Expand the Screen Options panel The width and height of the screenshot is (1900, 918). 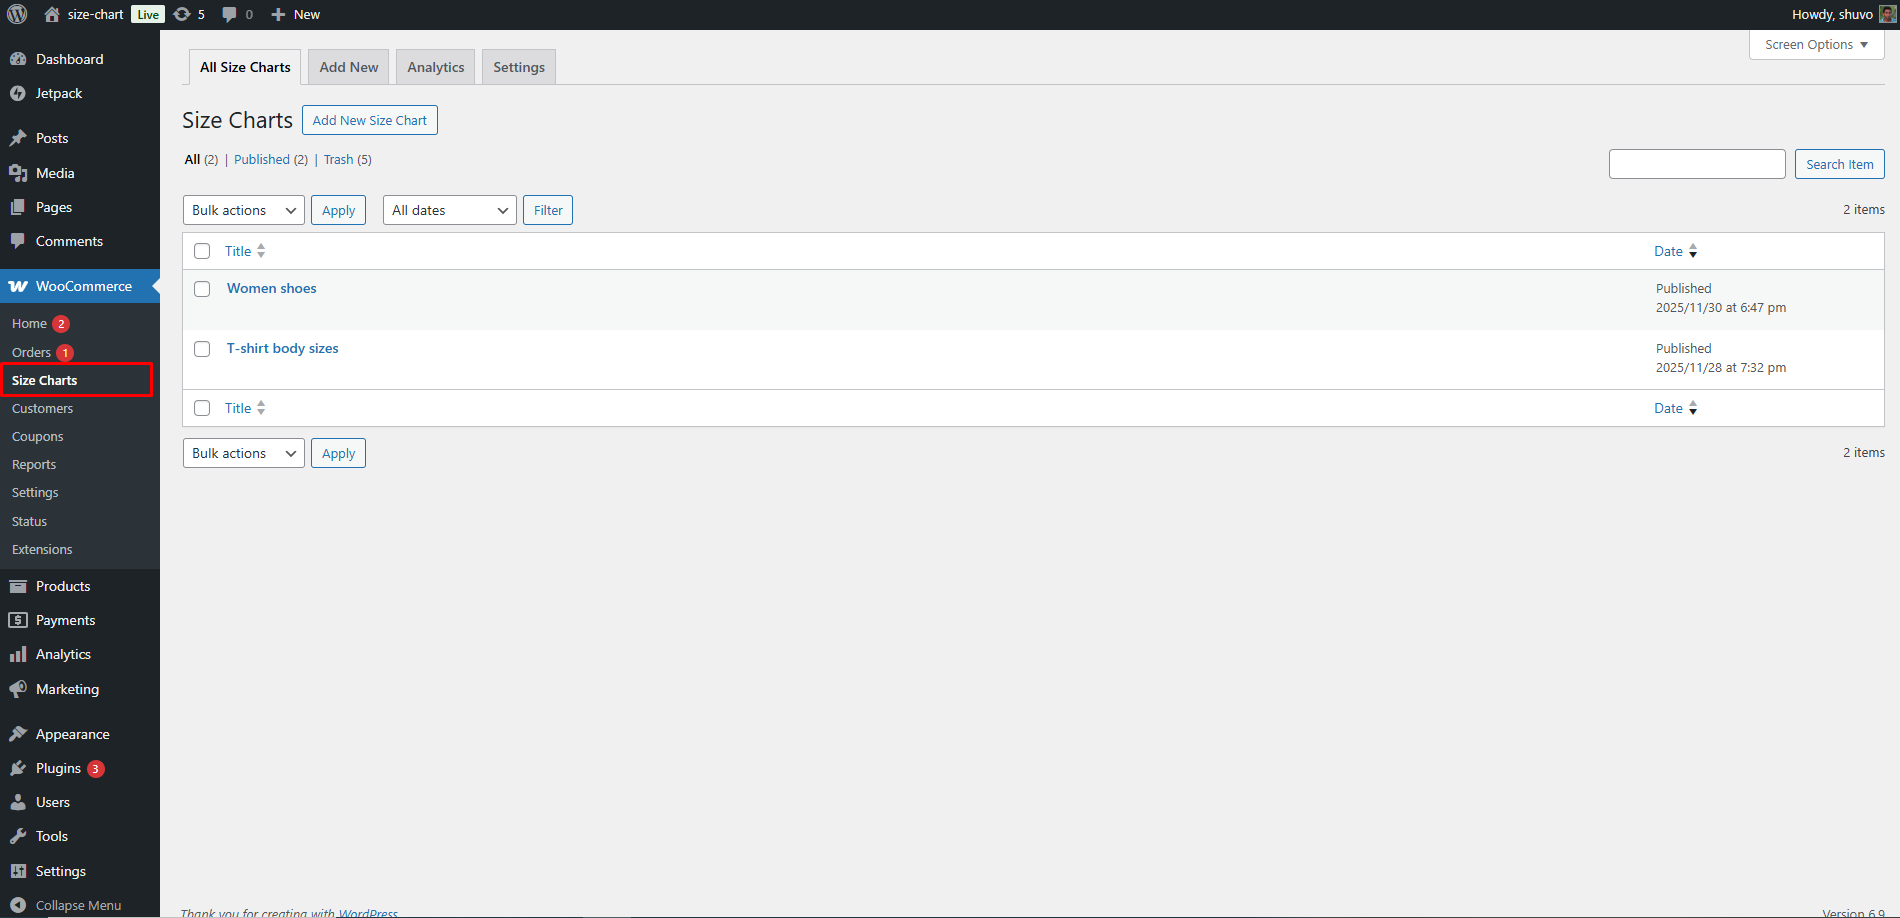tap(1816, 45)
